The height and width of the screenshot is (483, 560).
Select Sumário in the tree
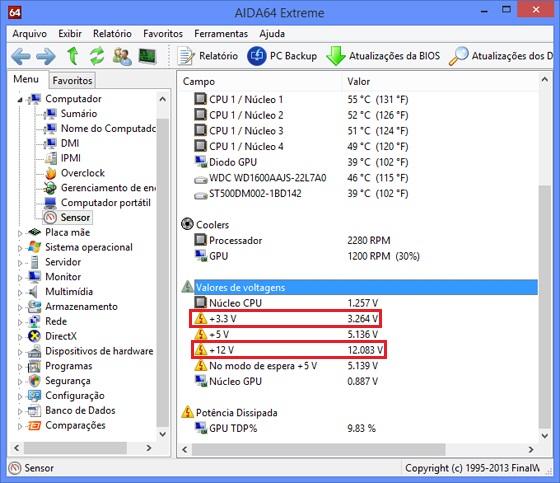coord(79,114)
